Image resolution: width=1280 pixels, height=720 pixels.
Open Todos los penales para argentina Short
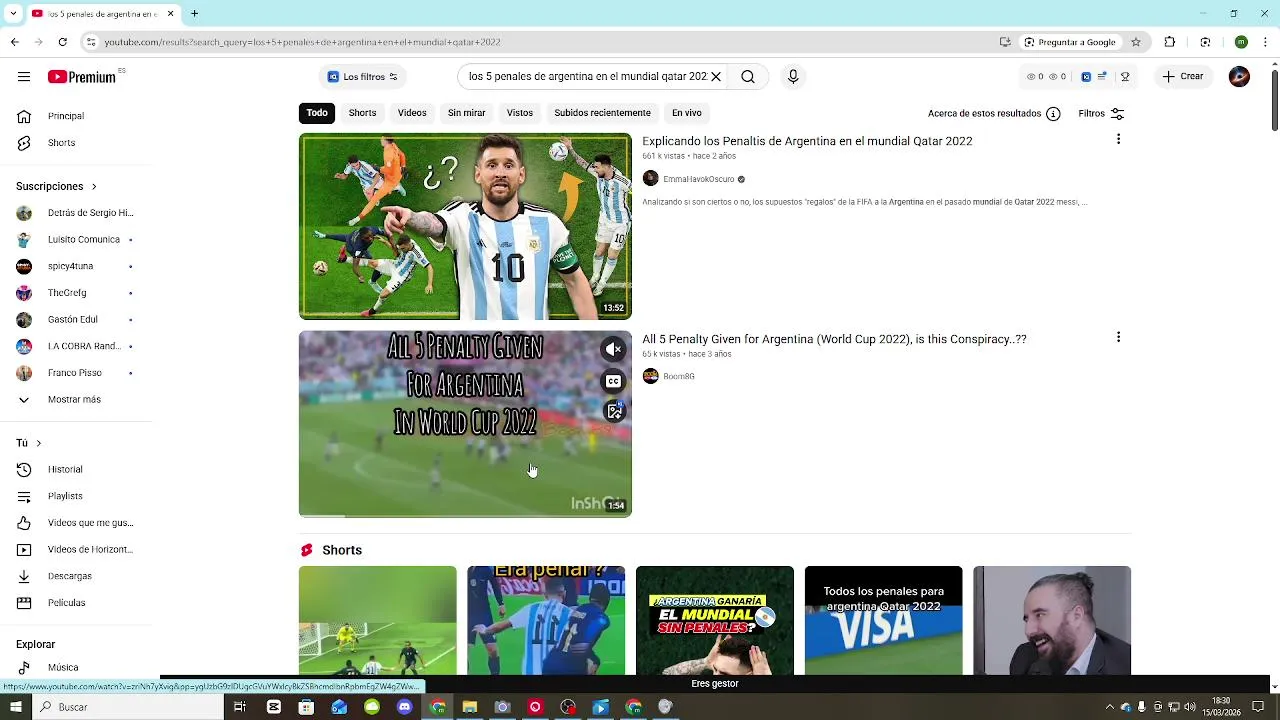(x=883, y=621)
